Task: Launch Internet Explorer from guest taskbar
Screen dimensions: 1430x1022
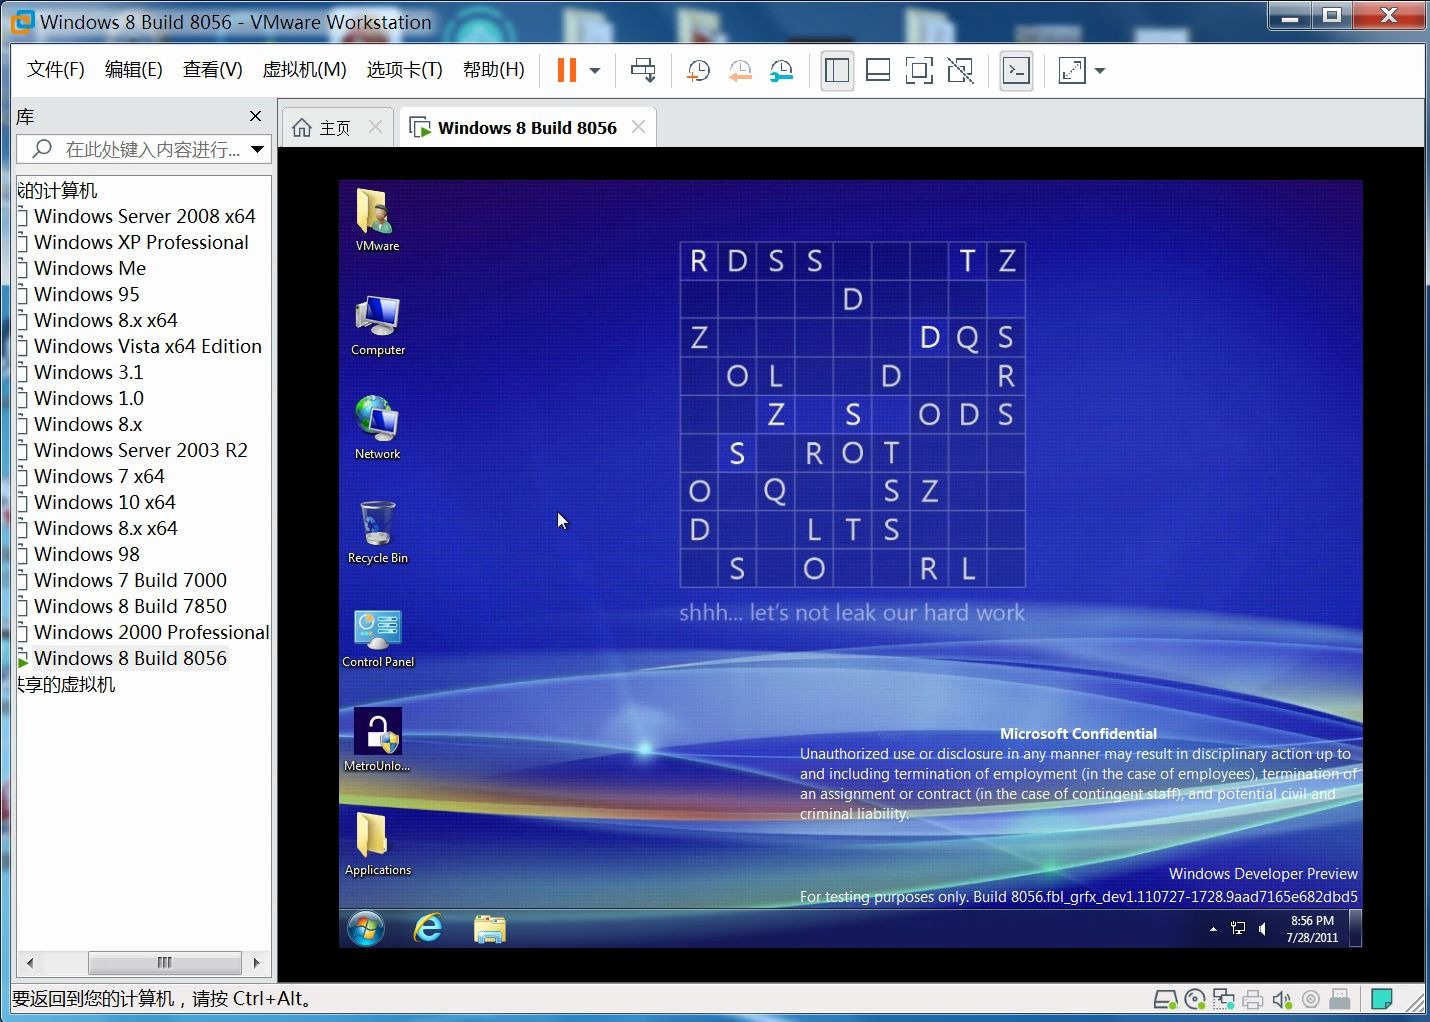Action: pyautogui.click(x=428, y=929)
